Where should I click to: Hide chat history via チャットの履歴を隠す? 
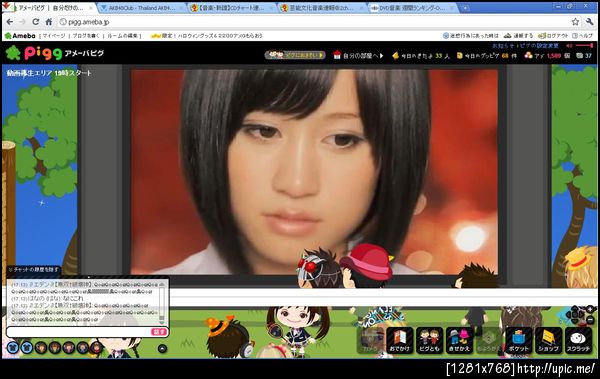pyautogui.click(x=34, y=270)
